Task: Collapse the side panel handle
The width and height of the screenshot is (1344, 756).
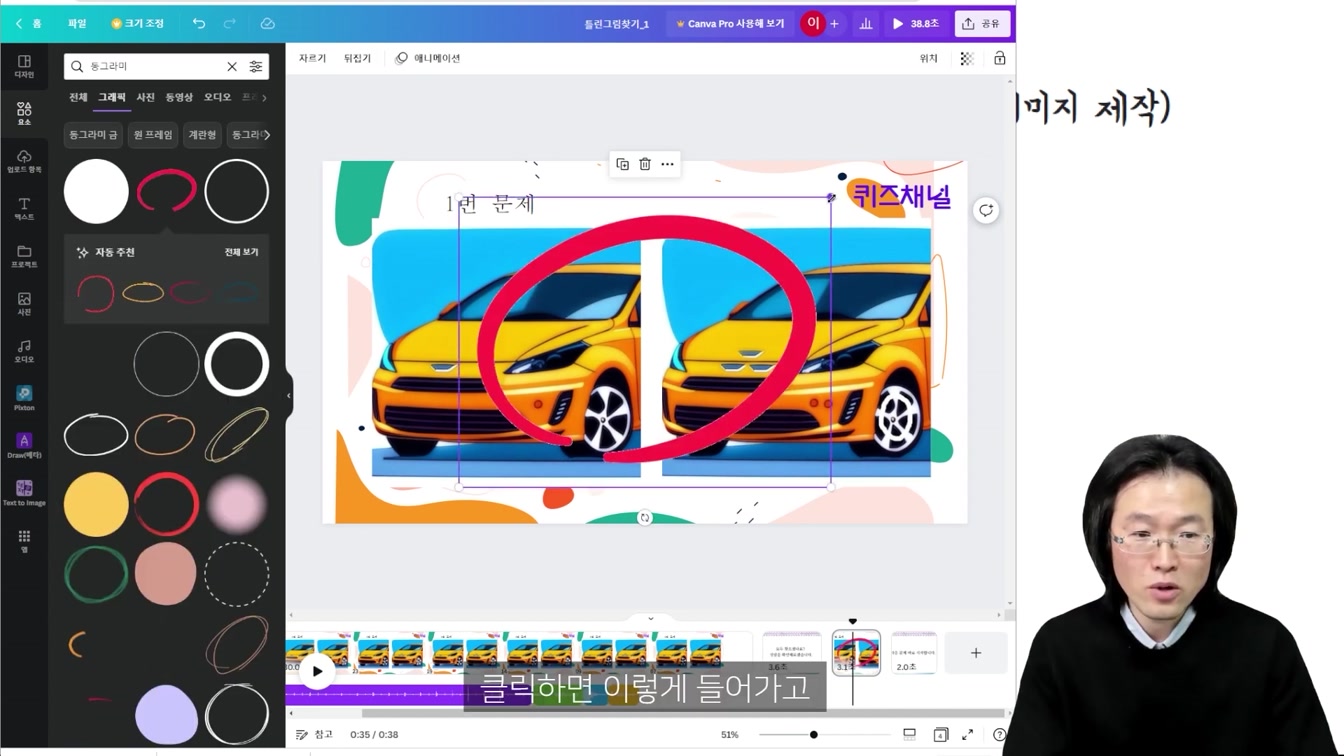Action: (x=289, y=395)
